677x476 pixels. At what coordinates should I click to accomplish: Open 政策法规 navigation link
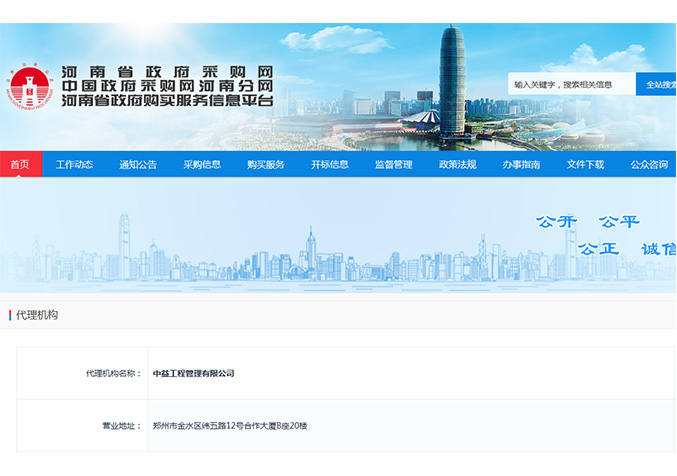click(x=458, y=164)
